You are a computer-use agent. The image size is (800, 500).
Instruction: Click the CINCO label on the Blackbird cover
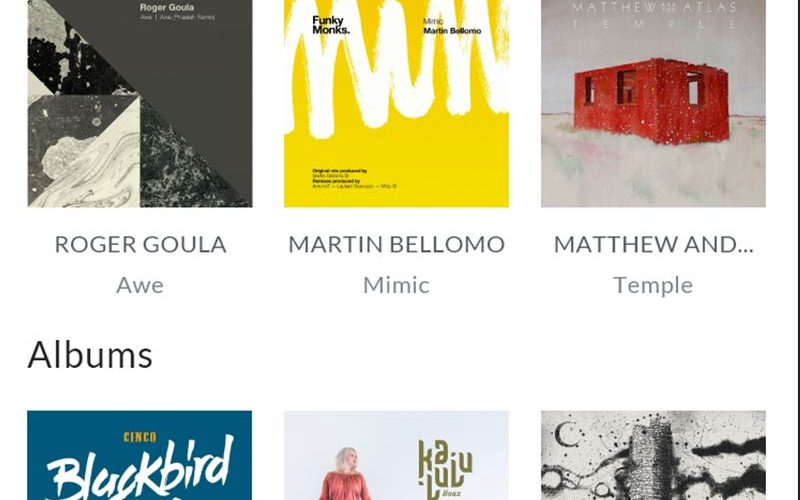[x=140, y=437]
